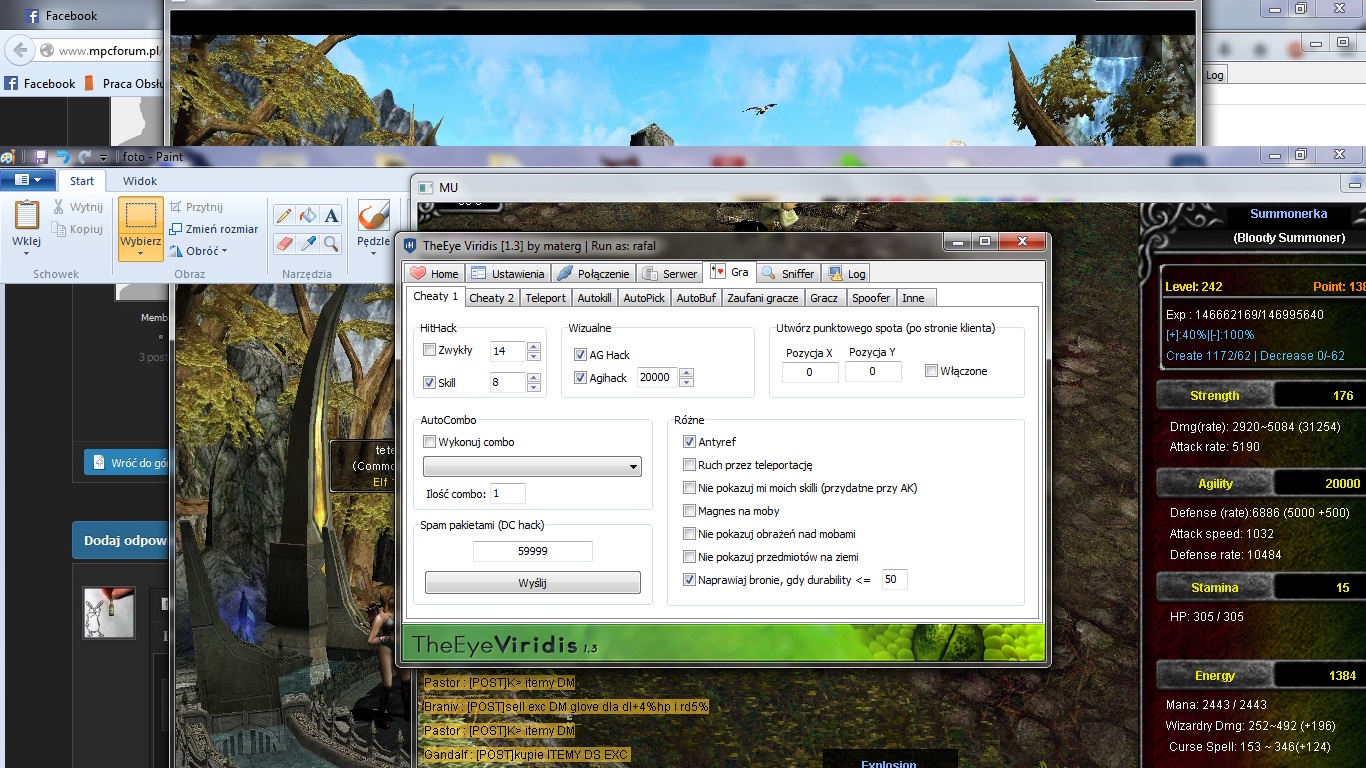Increase the Agihack value spinner
1366x768 pixels.
(686, 373)
